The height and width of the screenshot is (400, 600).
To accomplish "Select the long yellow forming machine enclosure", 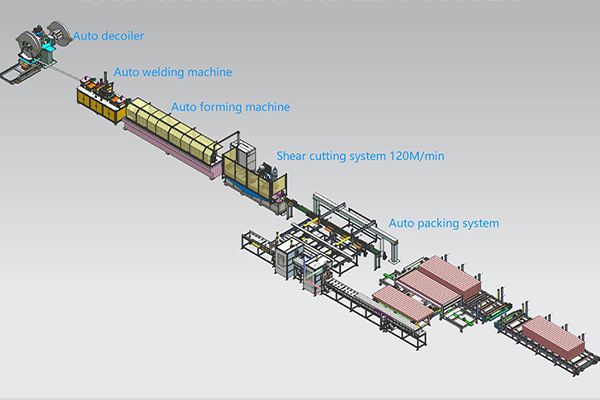I will pos(168,137).
